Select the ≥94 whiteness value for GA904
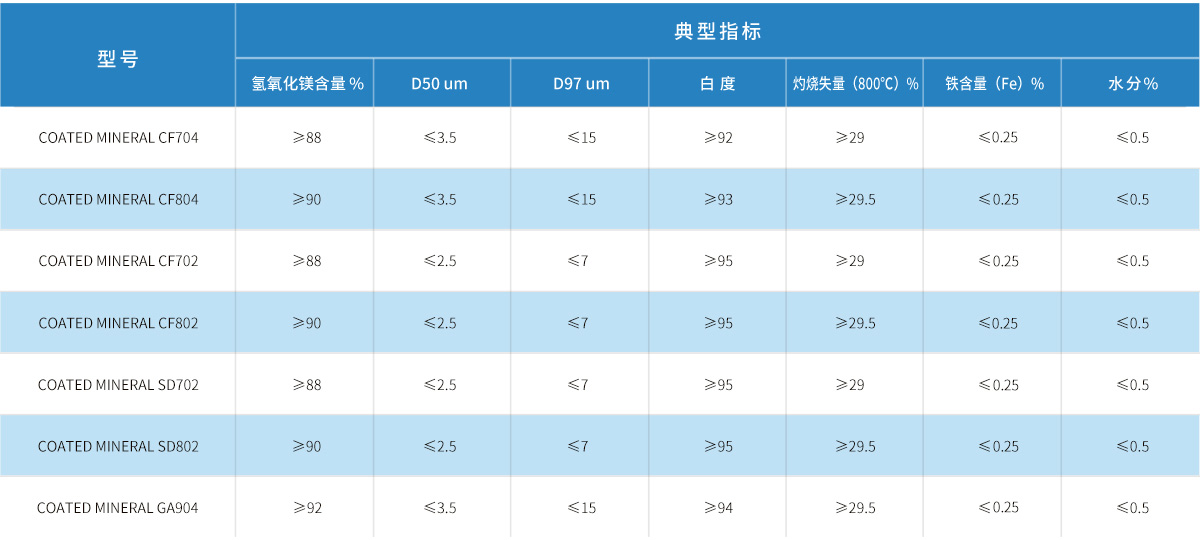Screen dimensions: 1200x540 tap(718, 509)
